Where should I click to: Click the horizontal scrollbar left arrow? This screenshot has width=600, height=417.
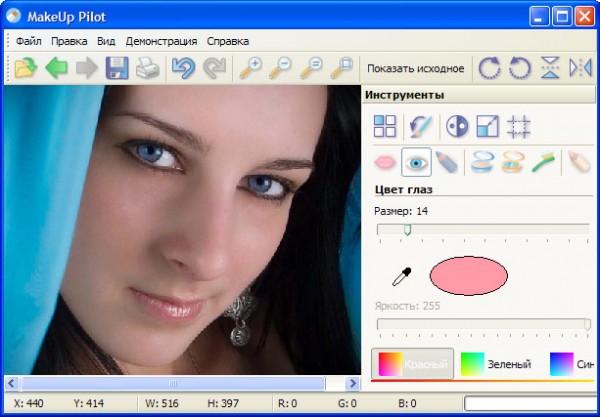coord(12,383)
